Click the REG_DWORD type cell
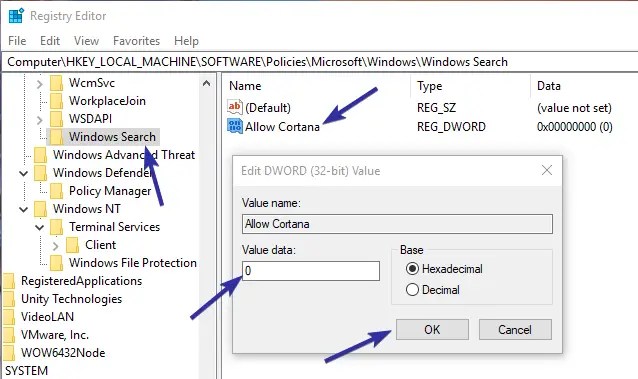This screenshot has width=638, height=379. click(451, 127)
